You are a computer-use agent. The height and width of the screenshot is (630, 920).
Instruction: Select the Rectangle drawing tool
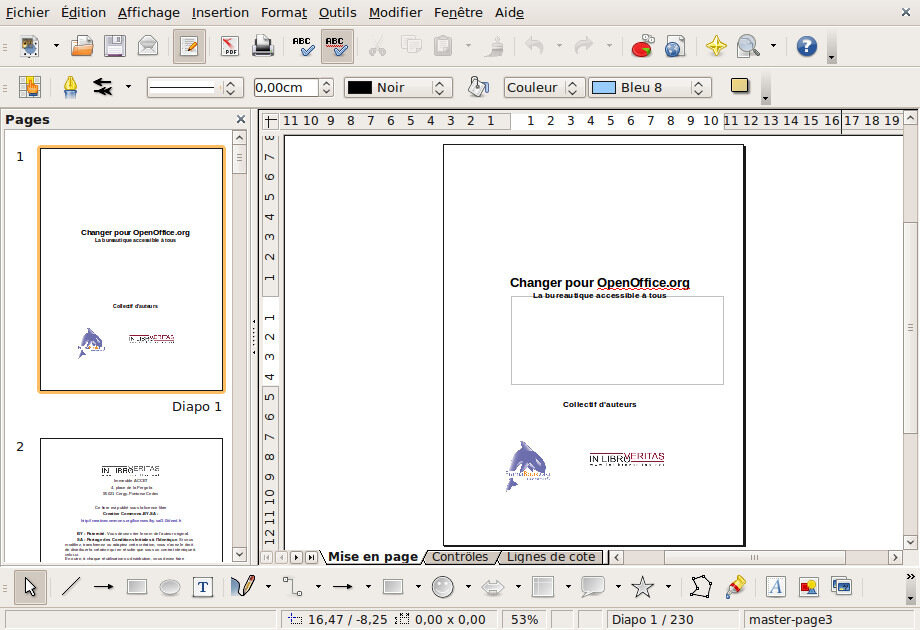137,587
